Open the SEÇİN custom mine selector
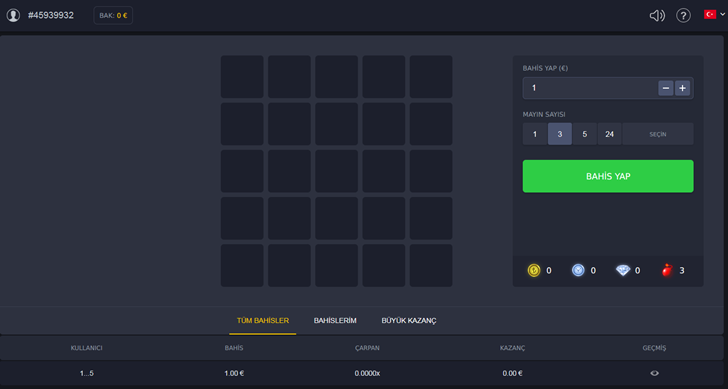The image size is (728, 389). [658, 134]
